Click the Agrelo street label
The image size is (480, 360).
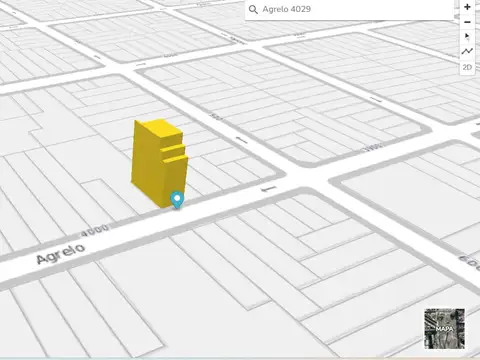click(x=61, y=253)
